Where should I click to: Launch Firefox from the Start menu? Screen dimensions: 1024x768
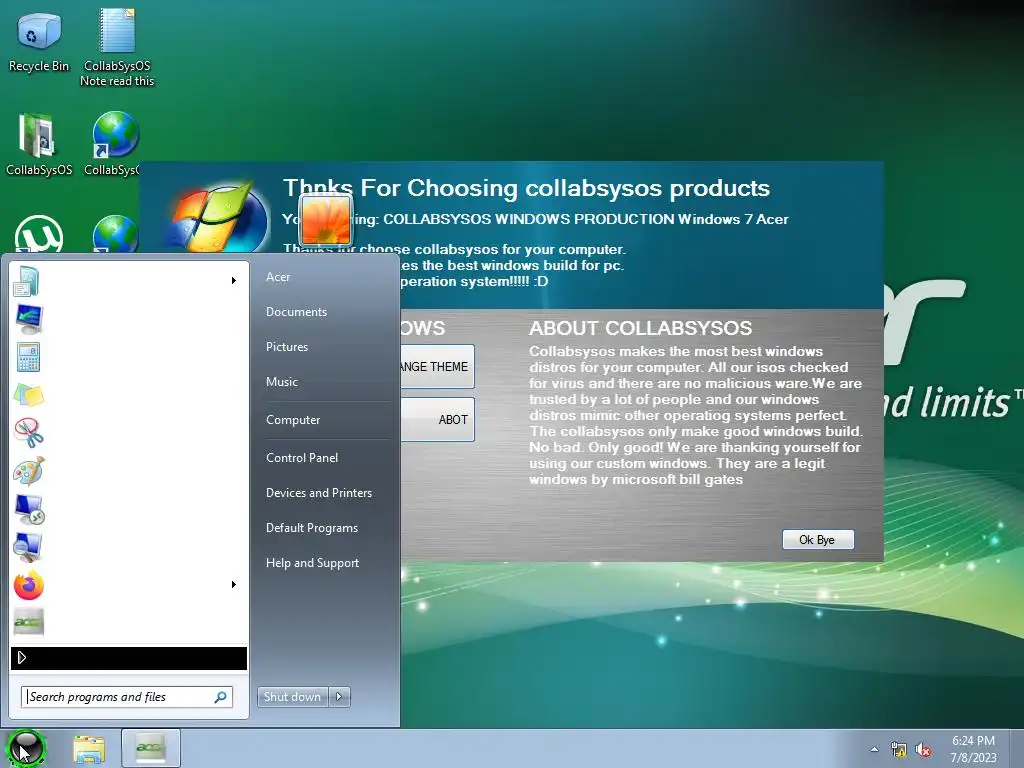pos(29,585)
